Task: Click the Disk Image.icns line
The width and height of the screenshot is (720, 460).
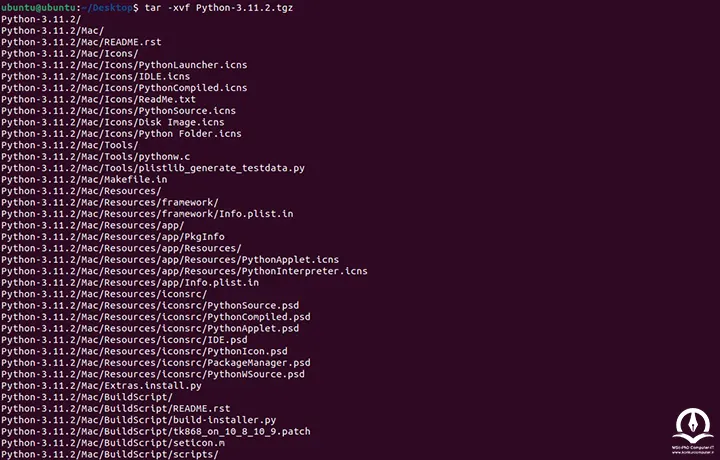Action: [x=112, y=123]
